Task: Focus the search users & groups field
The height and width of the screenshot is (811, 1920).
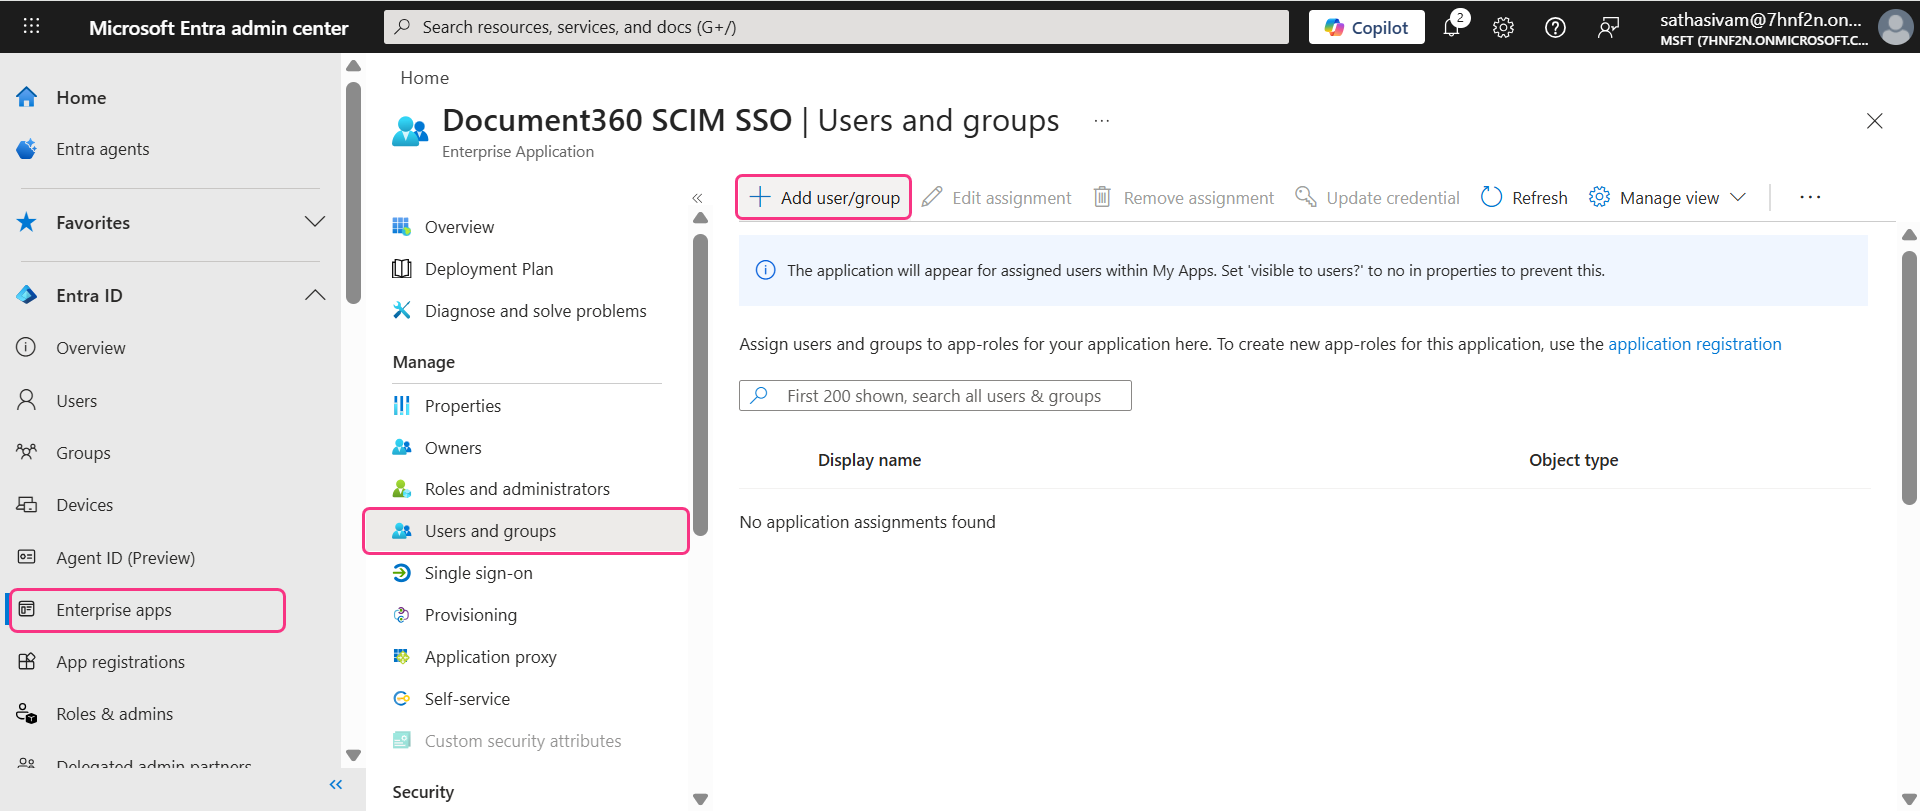Action: click(x=935, y=396)
